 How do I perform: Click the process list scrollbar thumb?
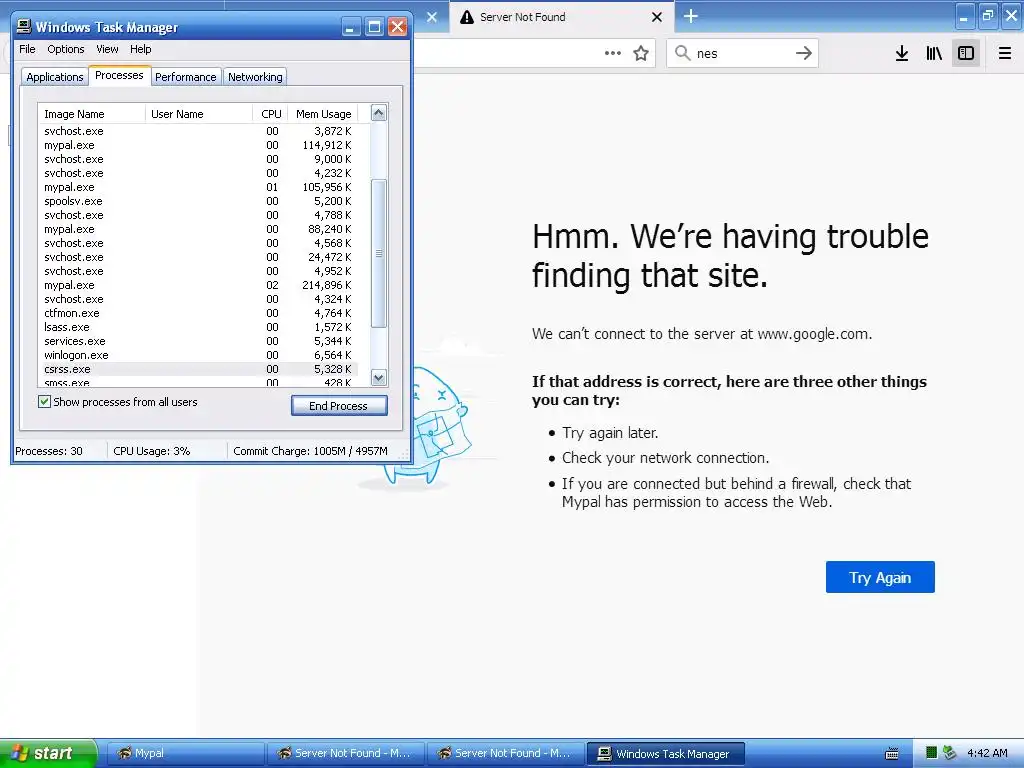[x=379, y=253]
